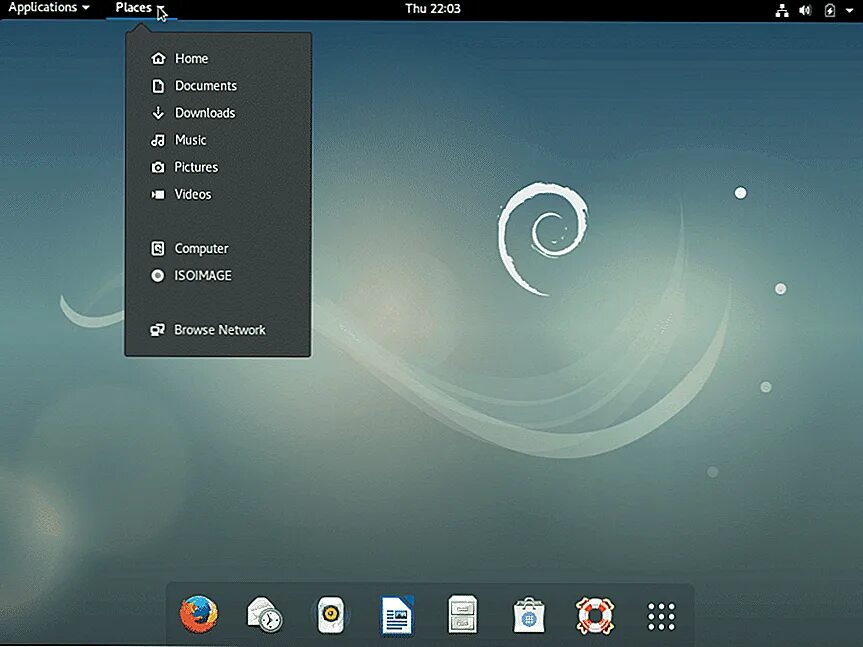Close the Places menu in the top bar

pos(141,8)
